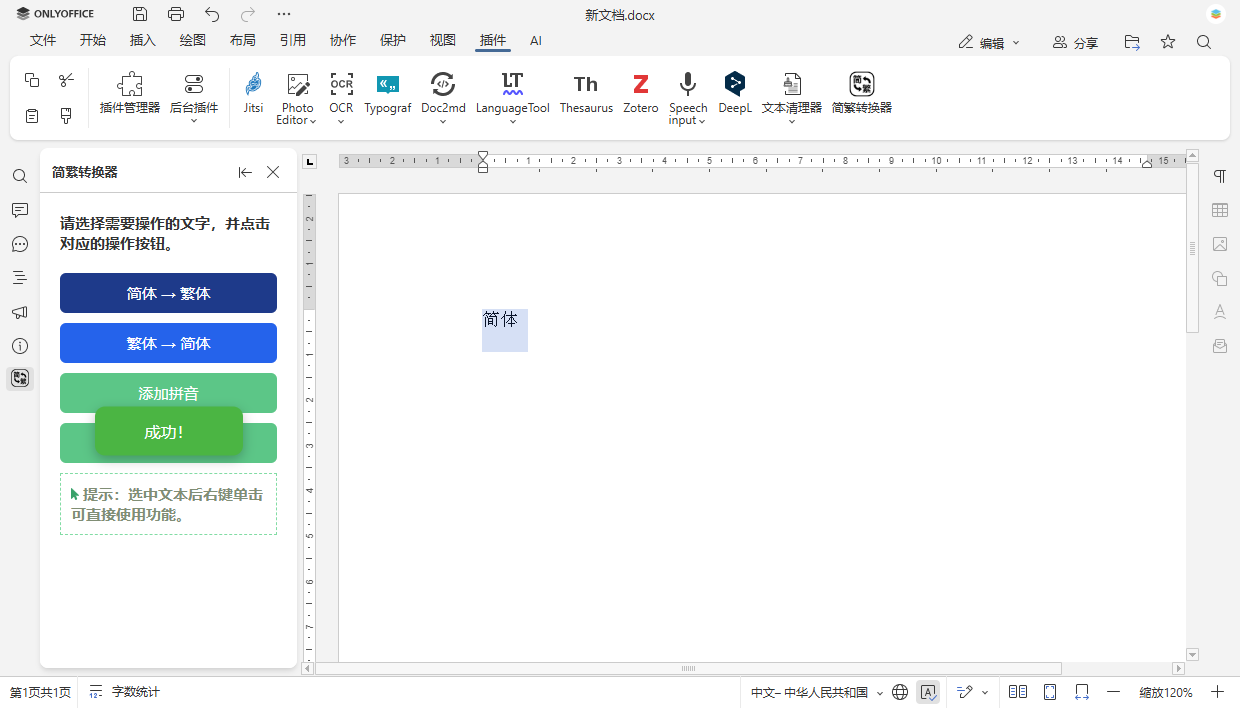Screen dimensions: 1240x708
Task: Toggle nonprinting characters paragraph mark
Action: 1219,176
